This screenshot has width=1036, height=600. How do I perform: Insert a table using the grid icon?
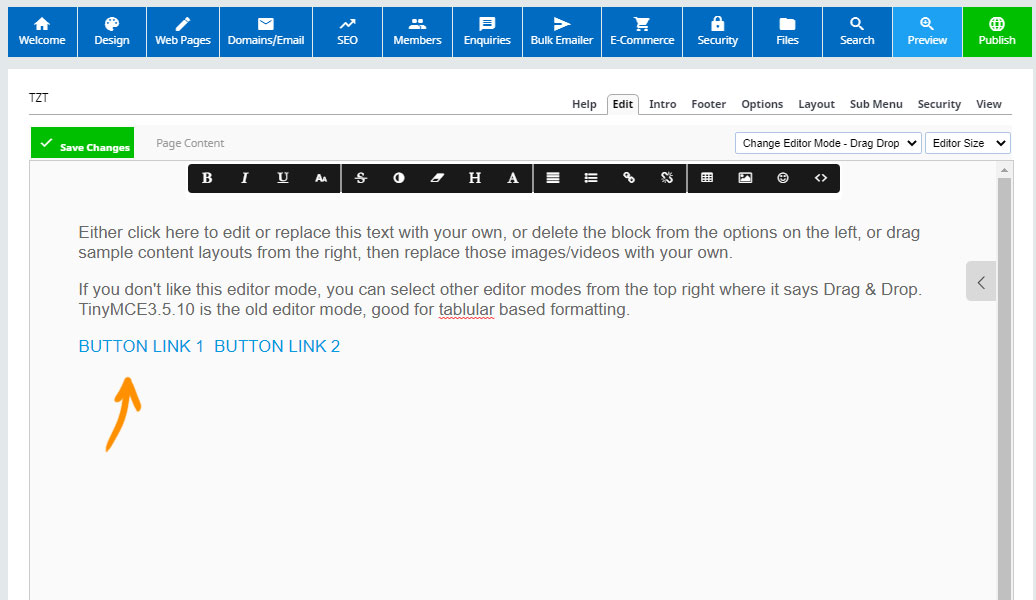(x=707, y=178)
